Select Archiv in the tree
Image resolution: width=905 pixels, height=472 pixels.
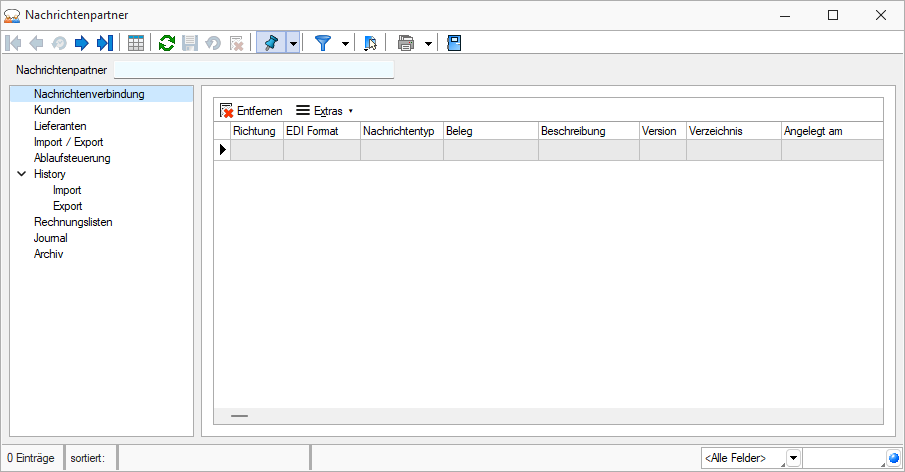click(x=48, y=254)
